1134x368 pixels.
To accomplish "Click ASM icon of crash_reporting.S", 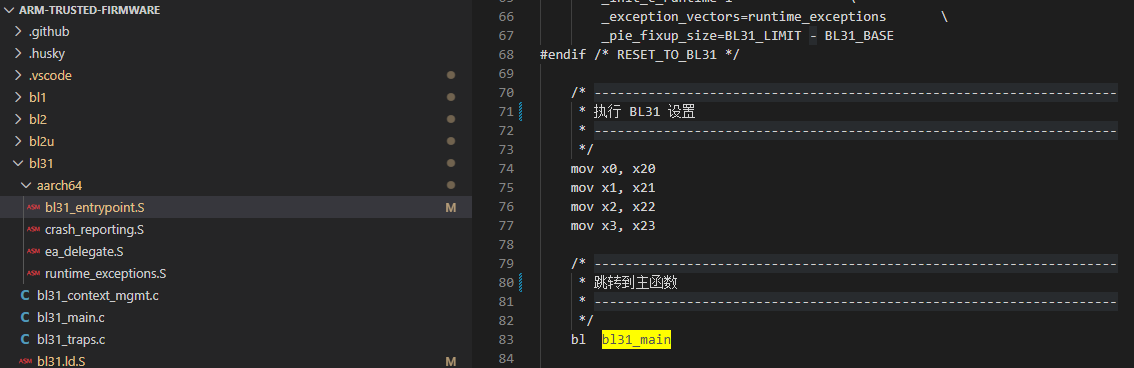I will click(33, 229).
